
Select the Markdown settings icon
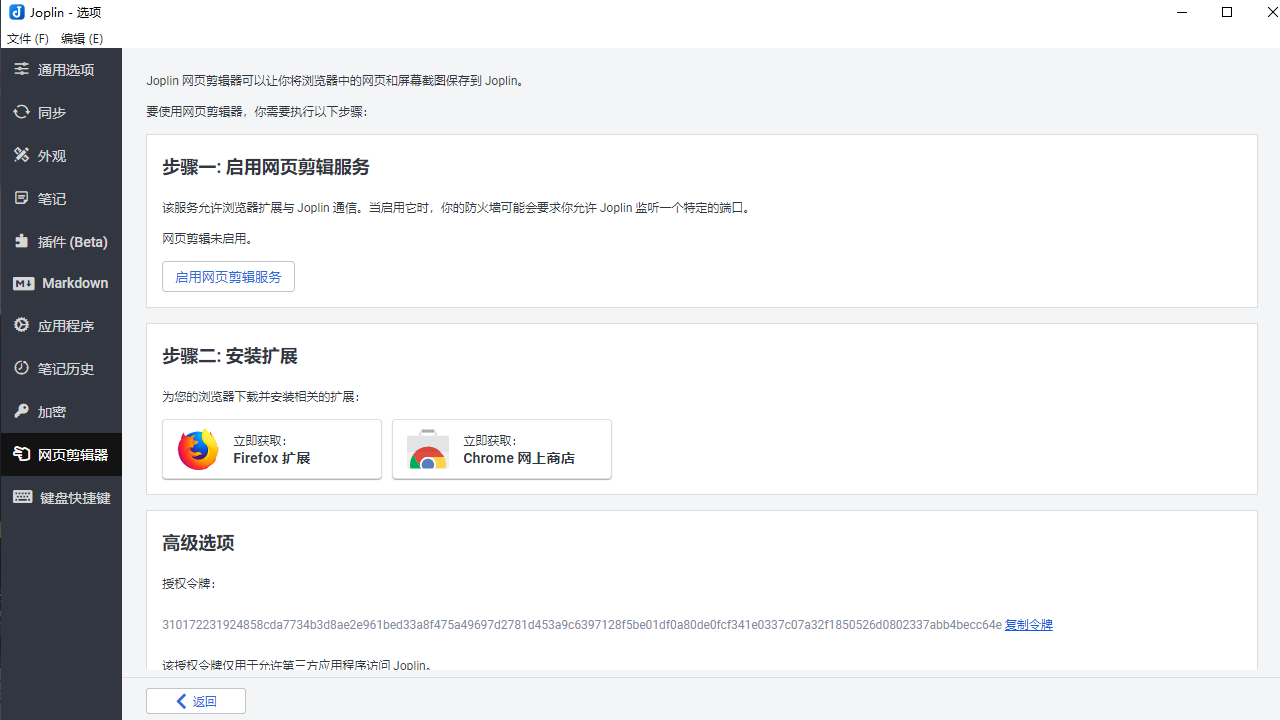pos(60,283)
